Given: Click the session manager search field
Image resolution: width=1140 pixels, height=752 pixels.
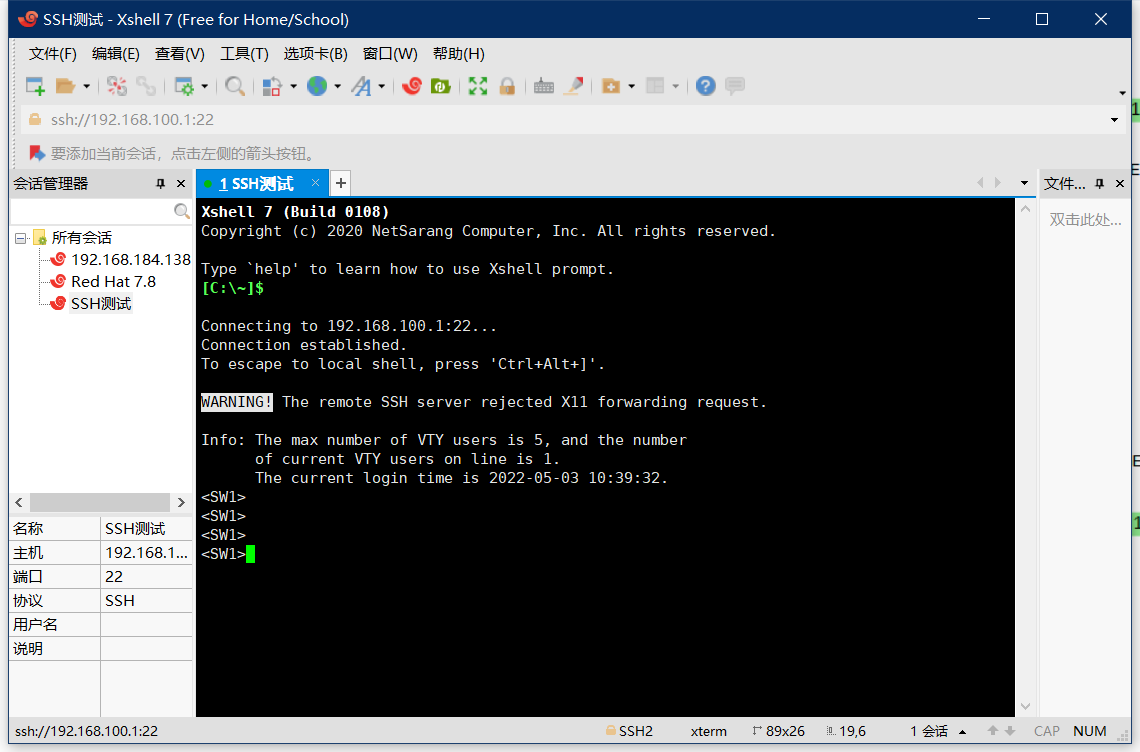Looking at the screenshot, I should coord(92,211).
